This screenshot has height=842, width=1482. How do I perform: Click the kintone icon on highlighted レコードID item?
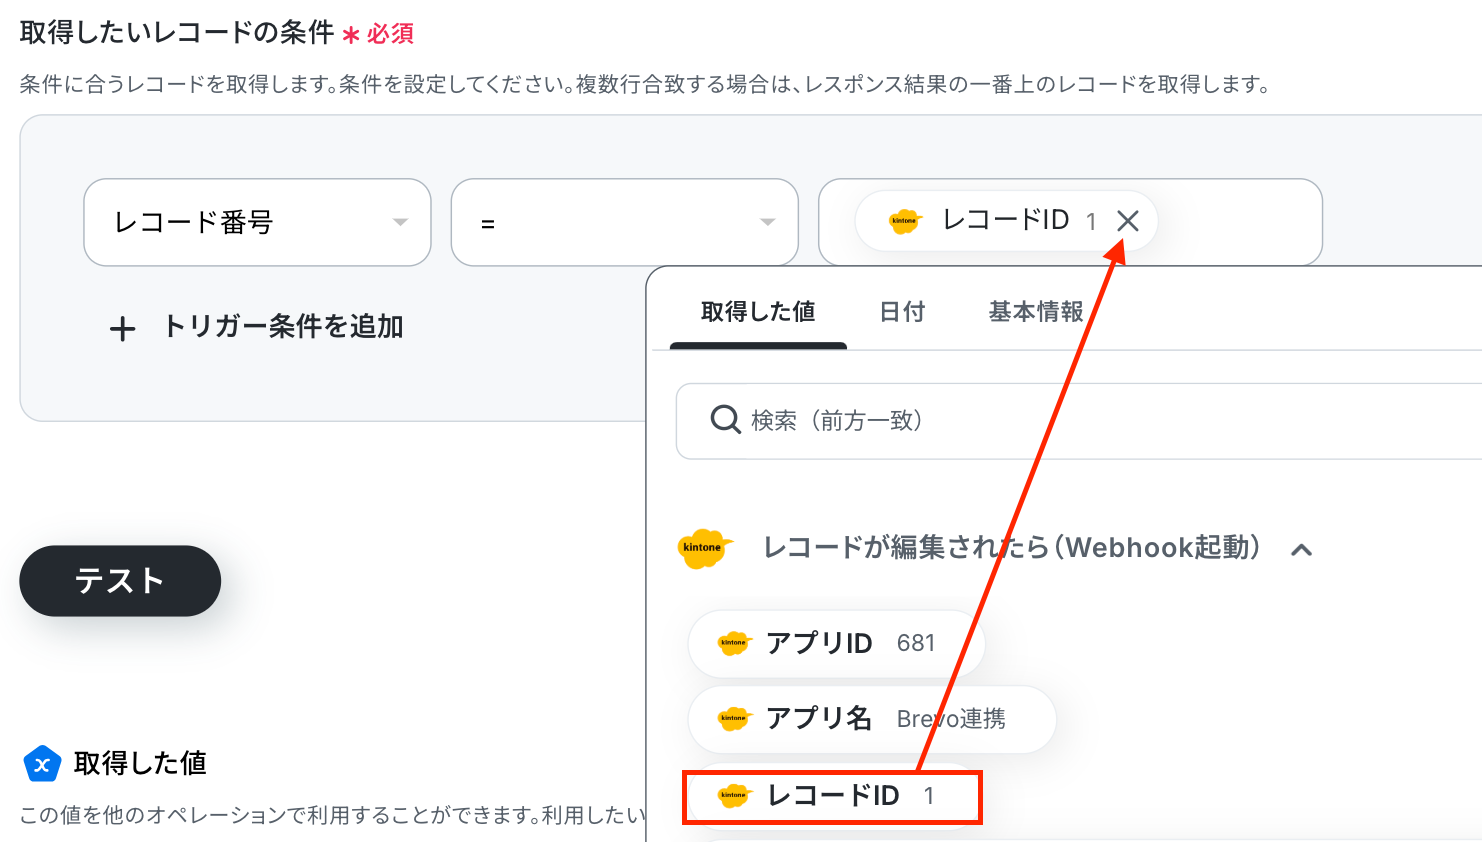coord(733,796)
